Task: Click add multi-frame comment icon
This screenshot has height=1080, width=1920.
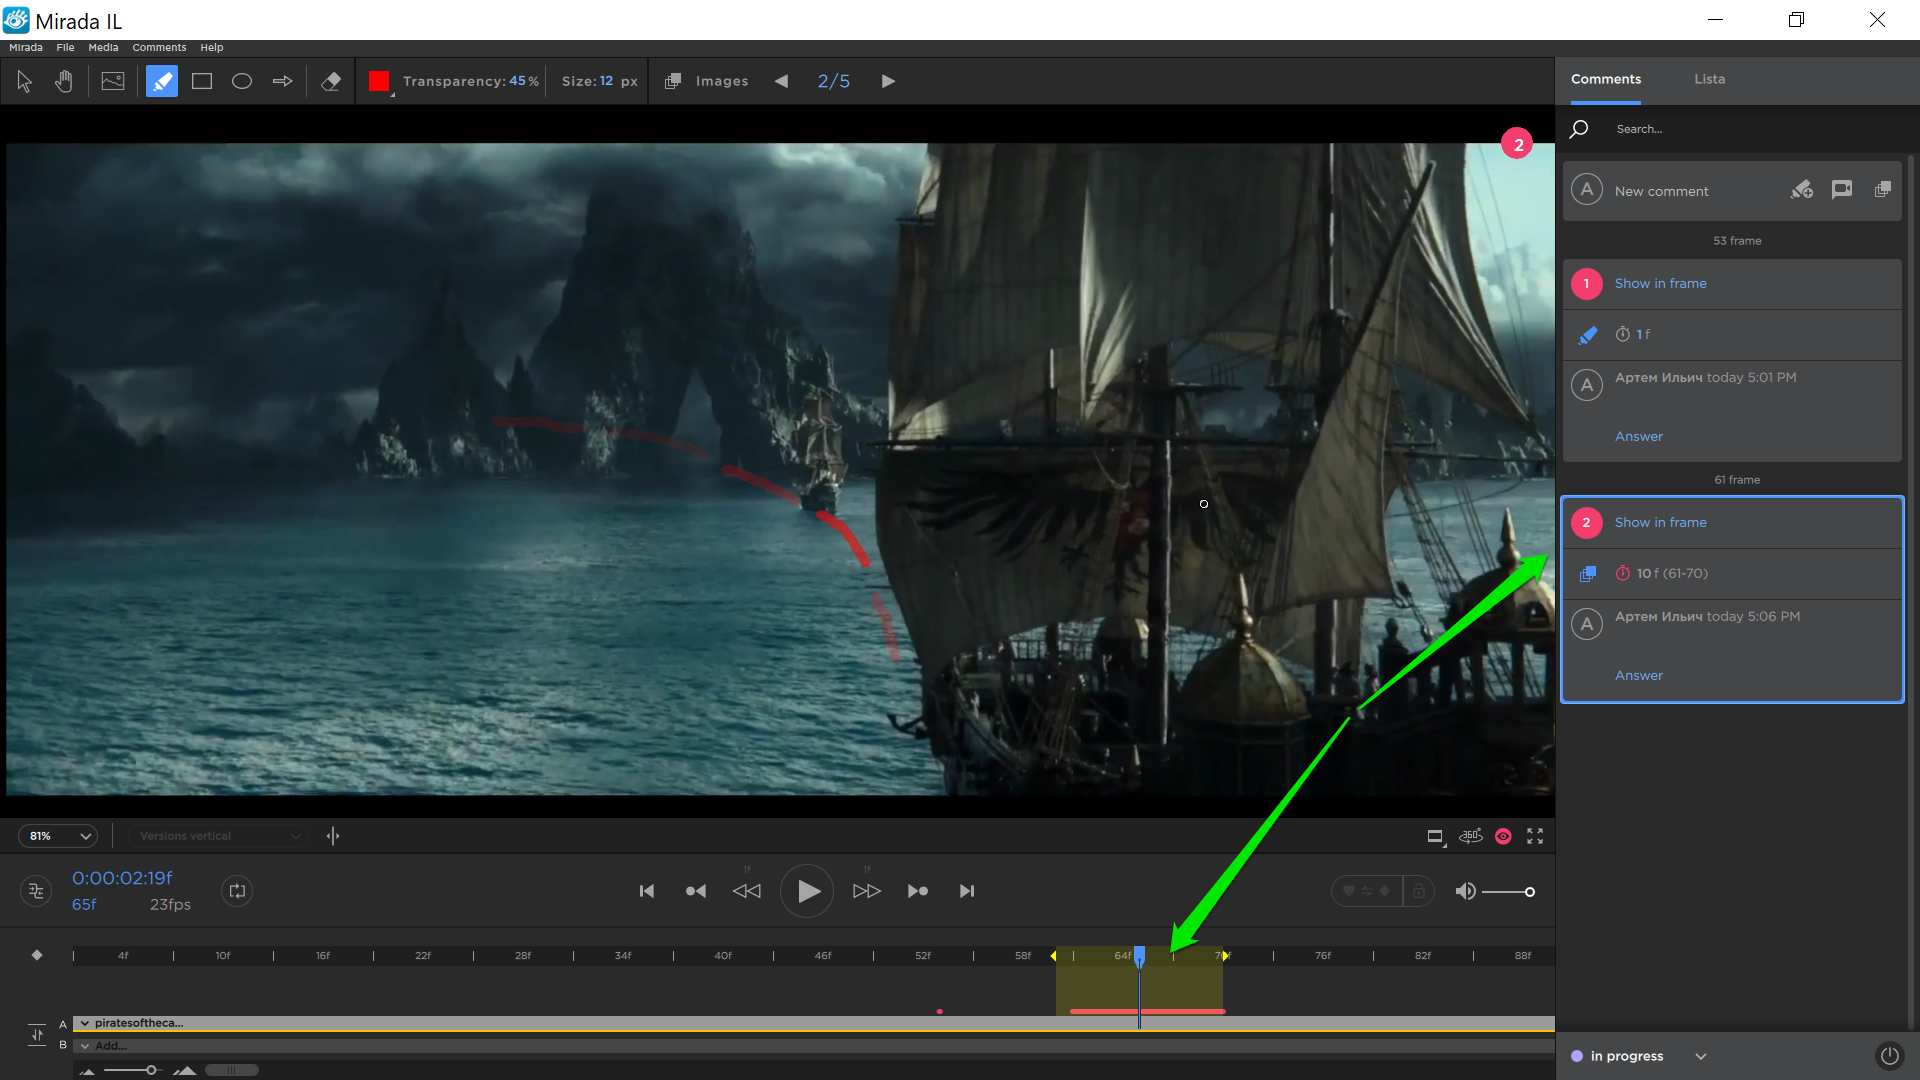Action: [1882, 189]
